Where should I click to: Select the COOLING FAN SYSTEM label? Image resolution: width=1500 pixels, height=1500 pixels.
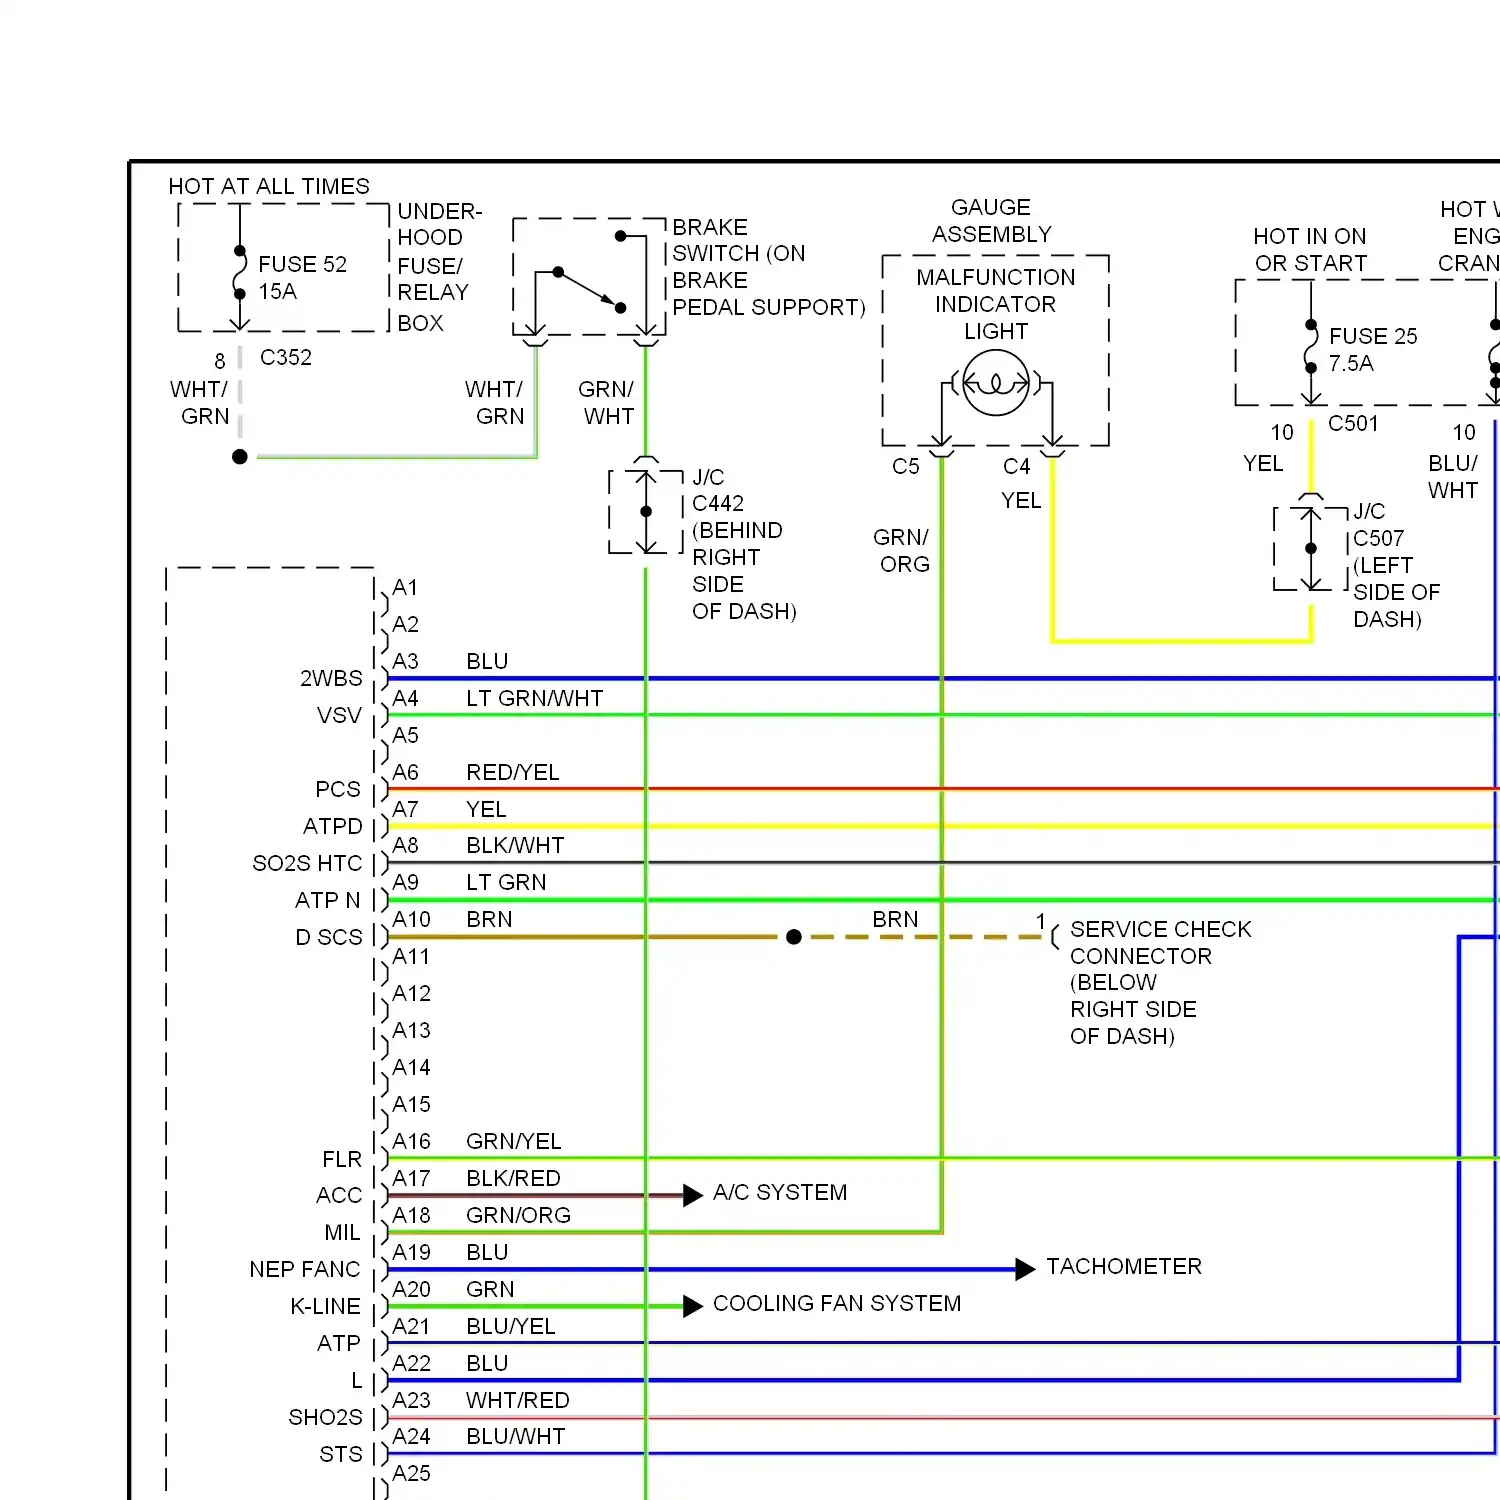coord(837,1303)
